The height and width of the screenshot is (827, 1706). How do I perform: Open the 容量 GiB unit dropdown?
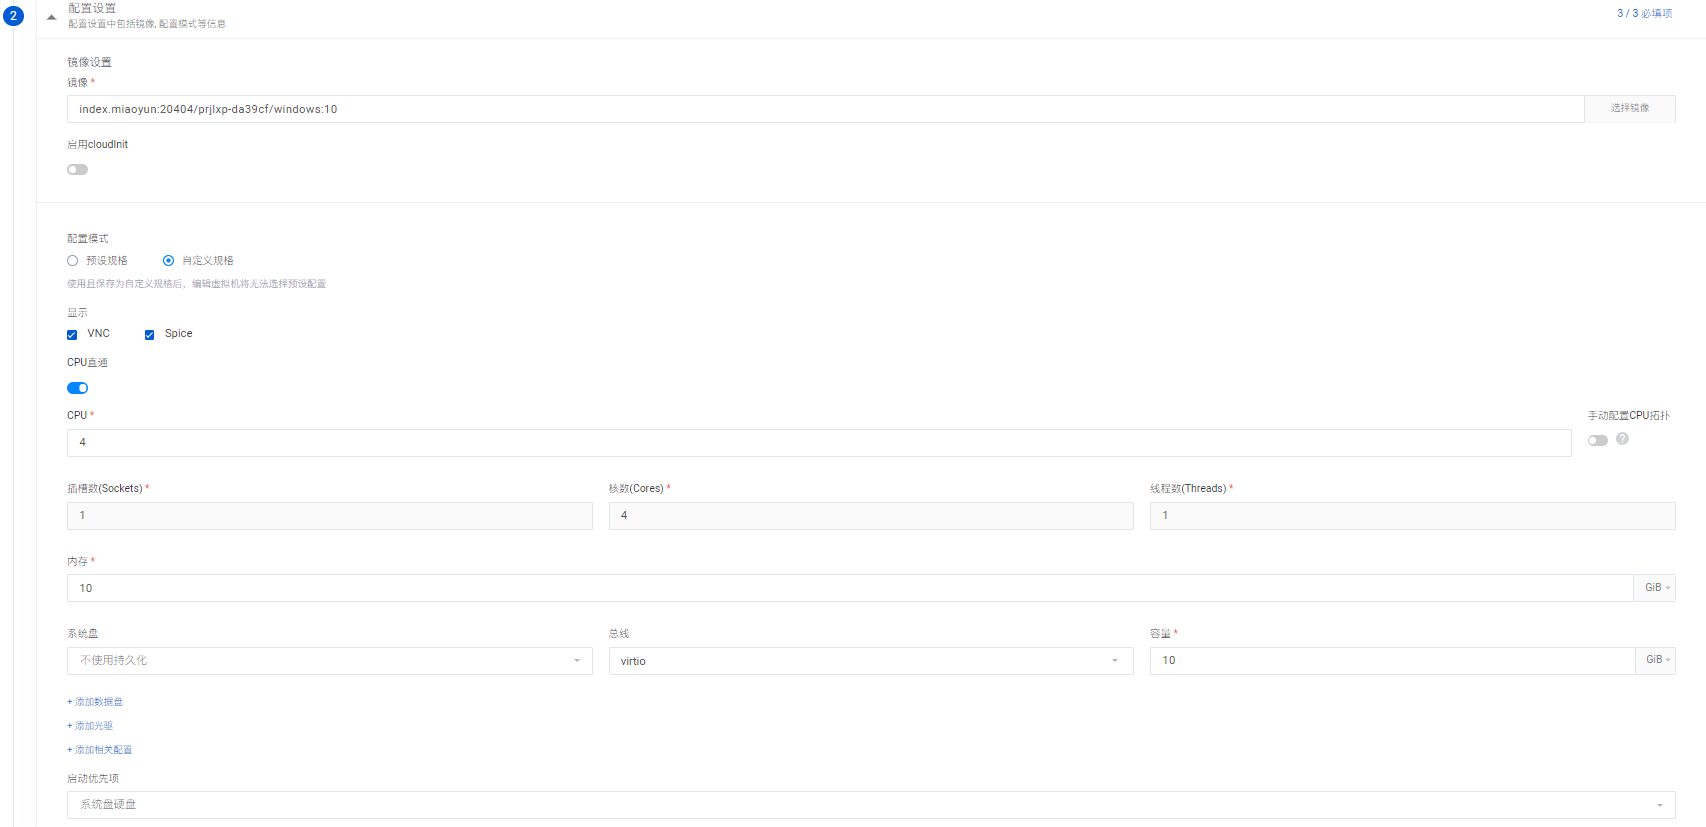tap(1655, 661)
